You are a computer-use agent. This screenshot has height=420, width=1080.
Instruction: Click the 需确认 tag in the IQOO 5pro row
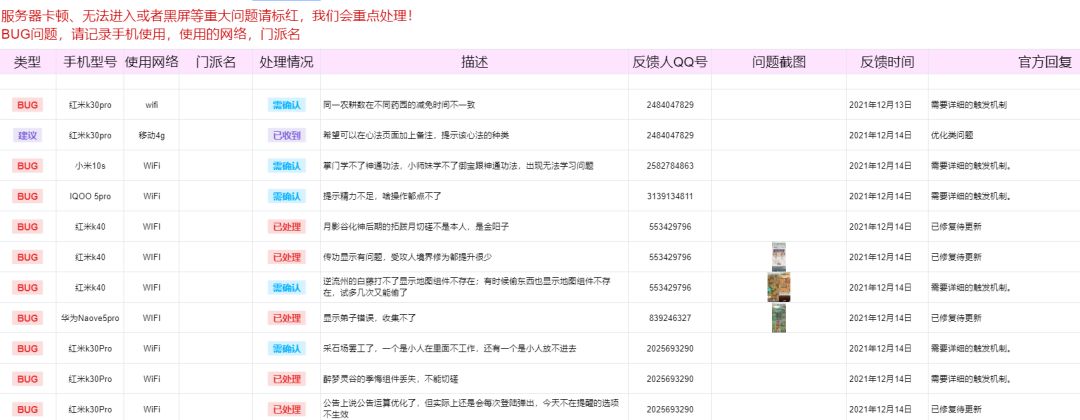tap(287, 196)
